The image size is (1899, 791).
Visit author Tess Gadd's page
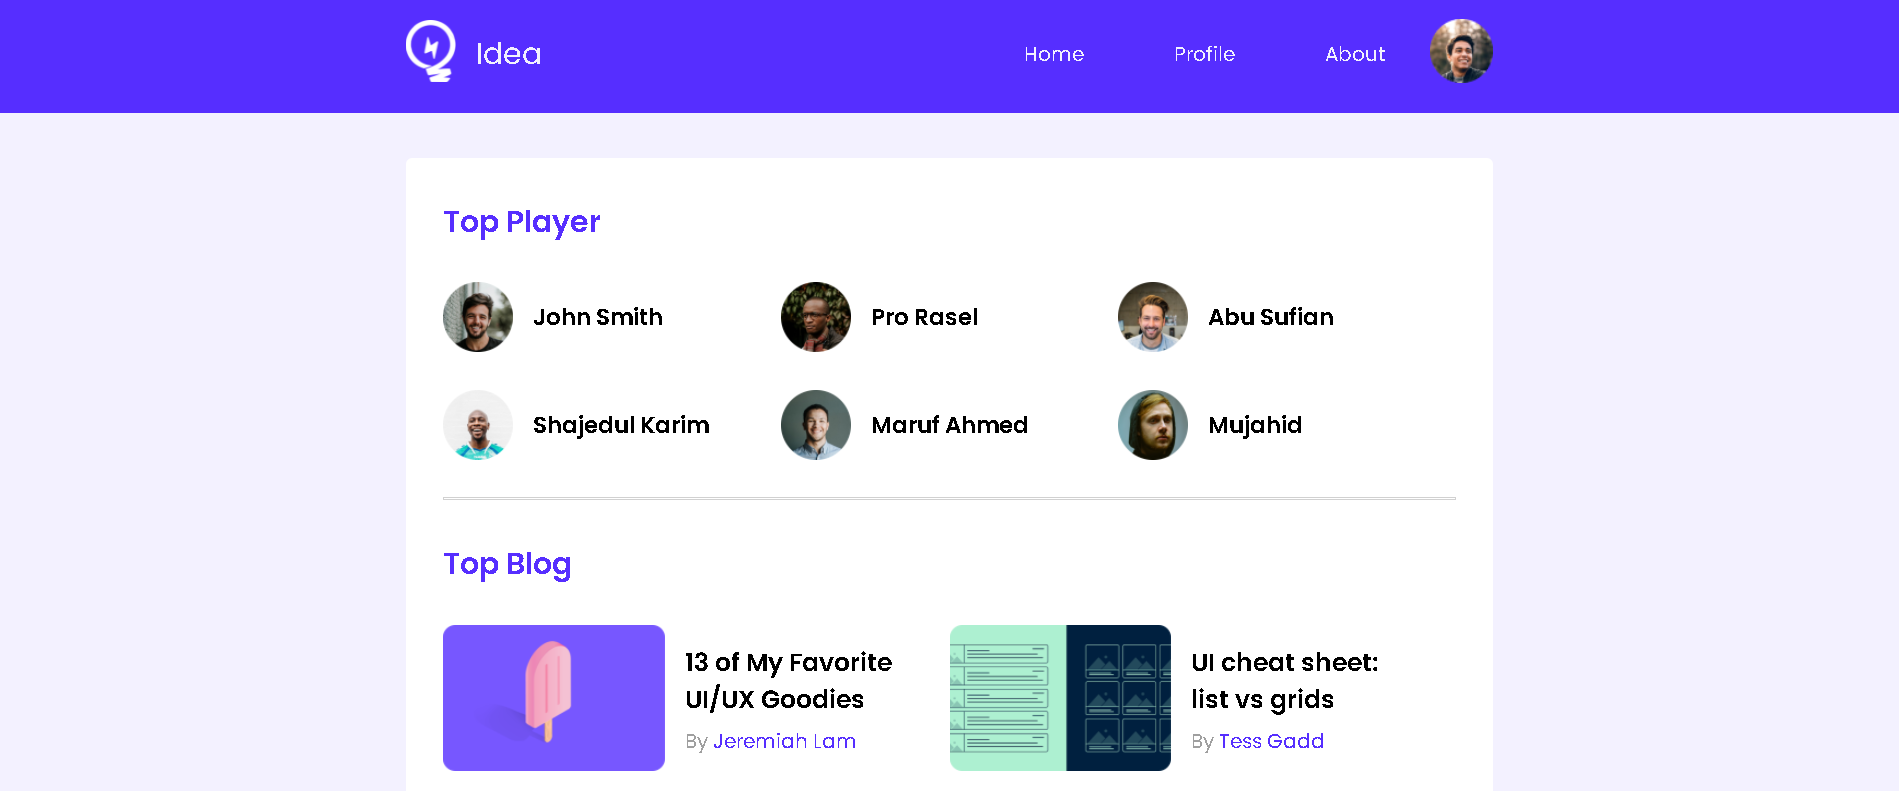coord(1271,741)
